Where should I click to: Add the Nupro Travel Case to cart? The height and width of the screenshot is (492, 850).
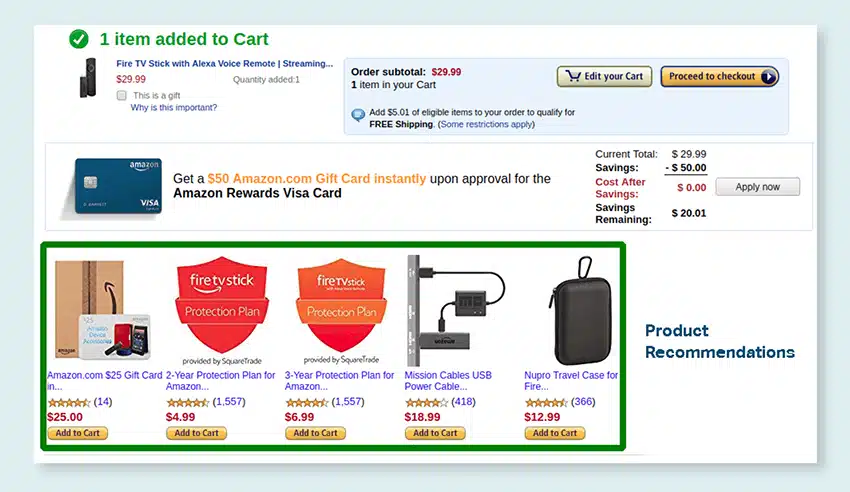[555, 433]
